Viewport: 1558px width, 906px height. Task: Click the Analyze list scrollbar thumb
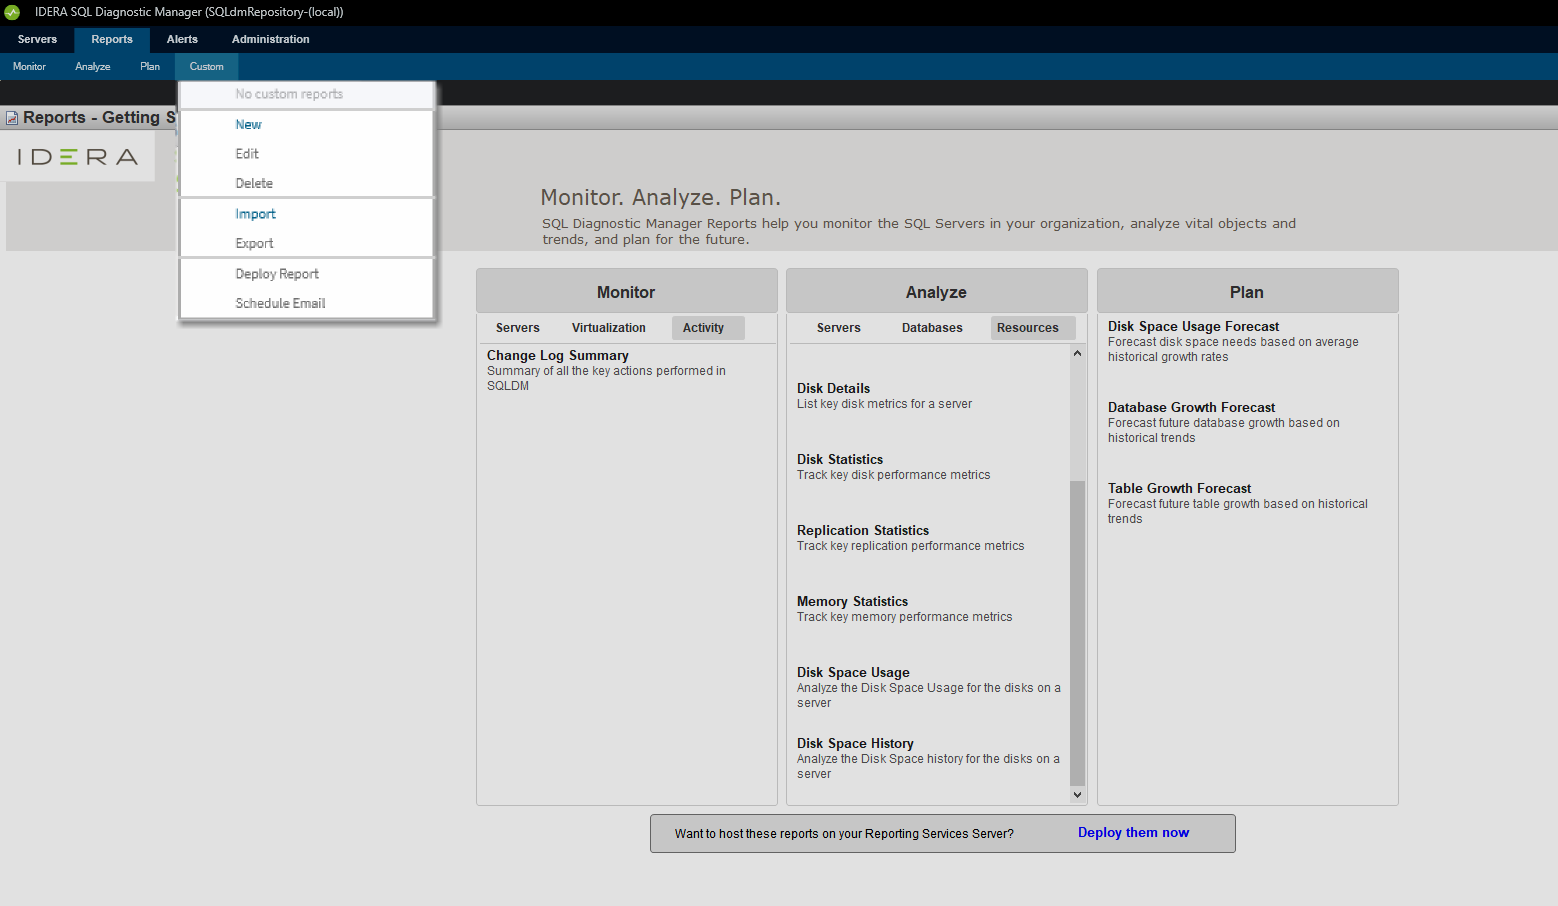(1077, 633)
